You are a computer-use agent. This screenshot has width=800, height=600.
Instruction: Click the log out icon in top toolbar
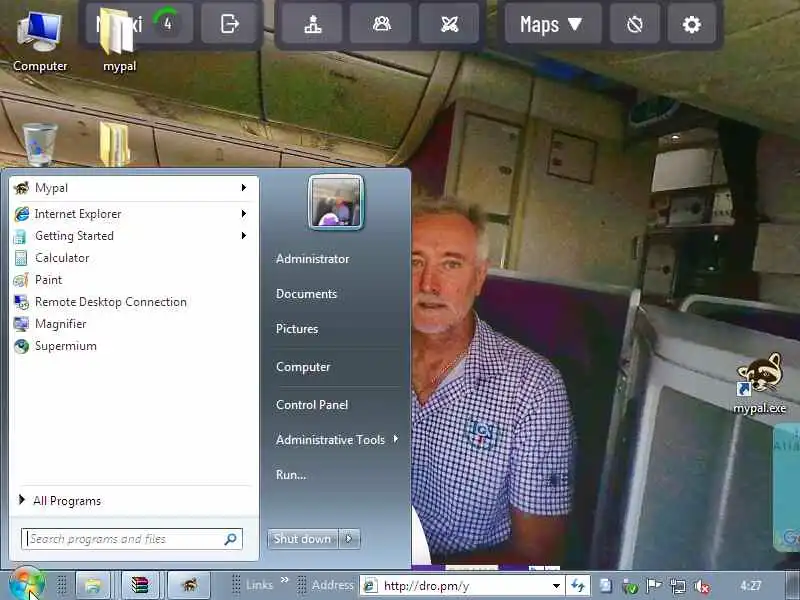tap(229, 24)
